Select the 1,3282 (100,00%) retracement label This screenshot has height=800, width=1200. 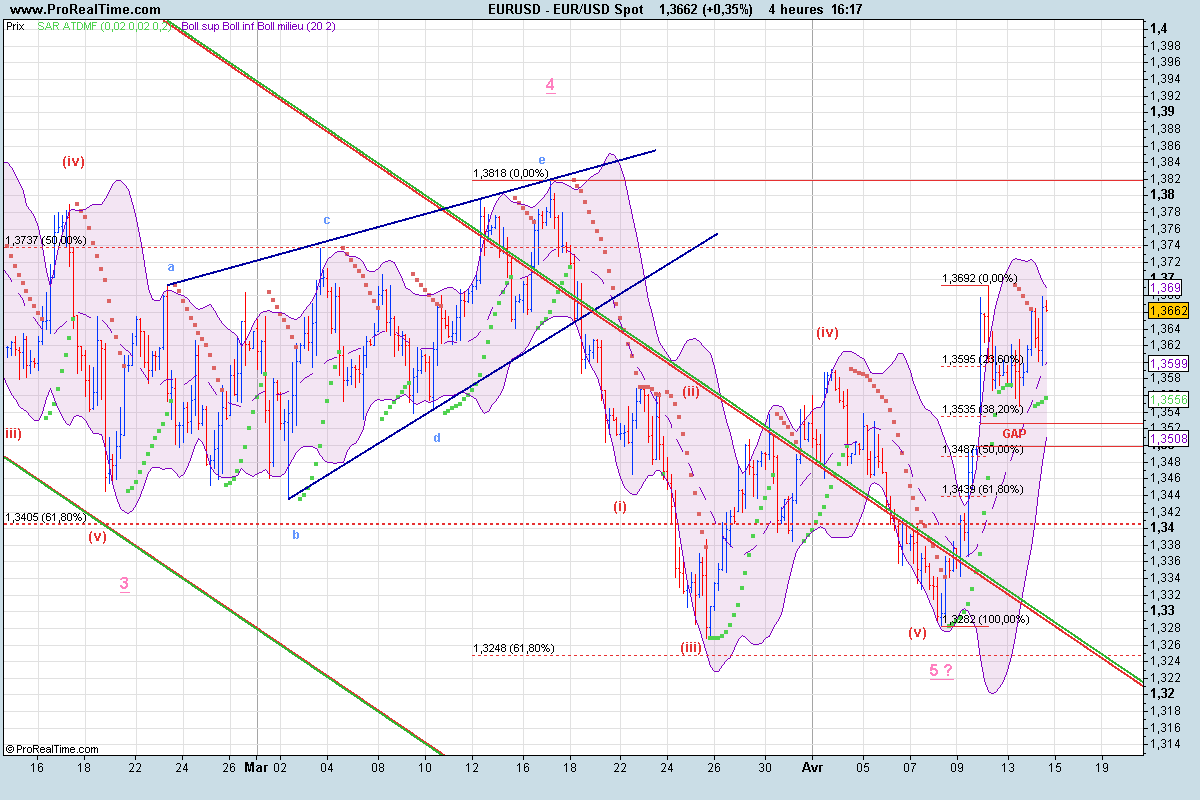(986, 619)
